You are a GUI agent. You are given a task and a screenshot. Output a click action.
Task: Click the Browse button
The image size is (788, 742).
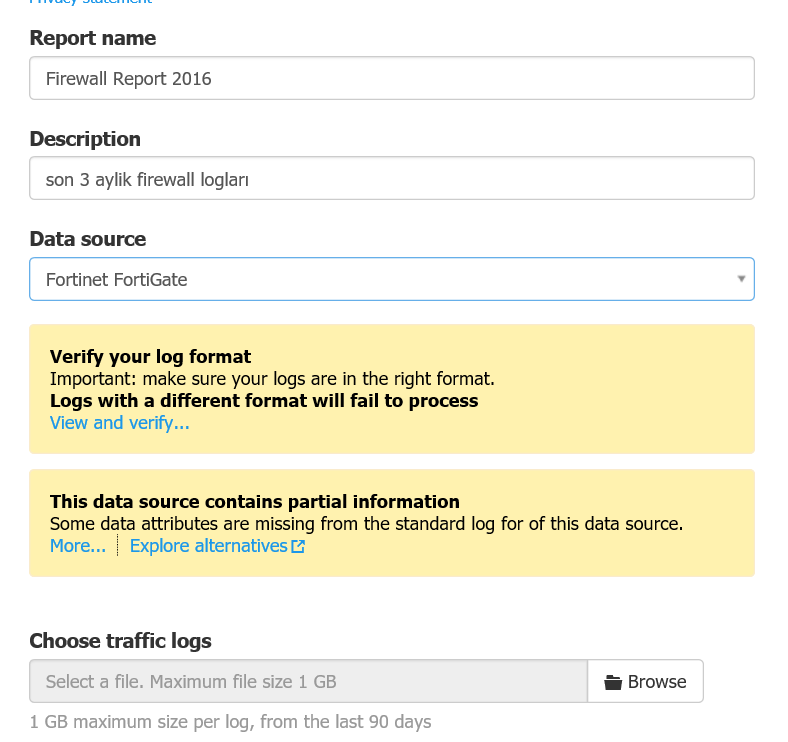[x=645, y=681]
